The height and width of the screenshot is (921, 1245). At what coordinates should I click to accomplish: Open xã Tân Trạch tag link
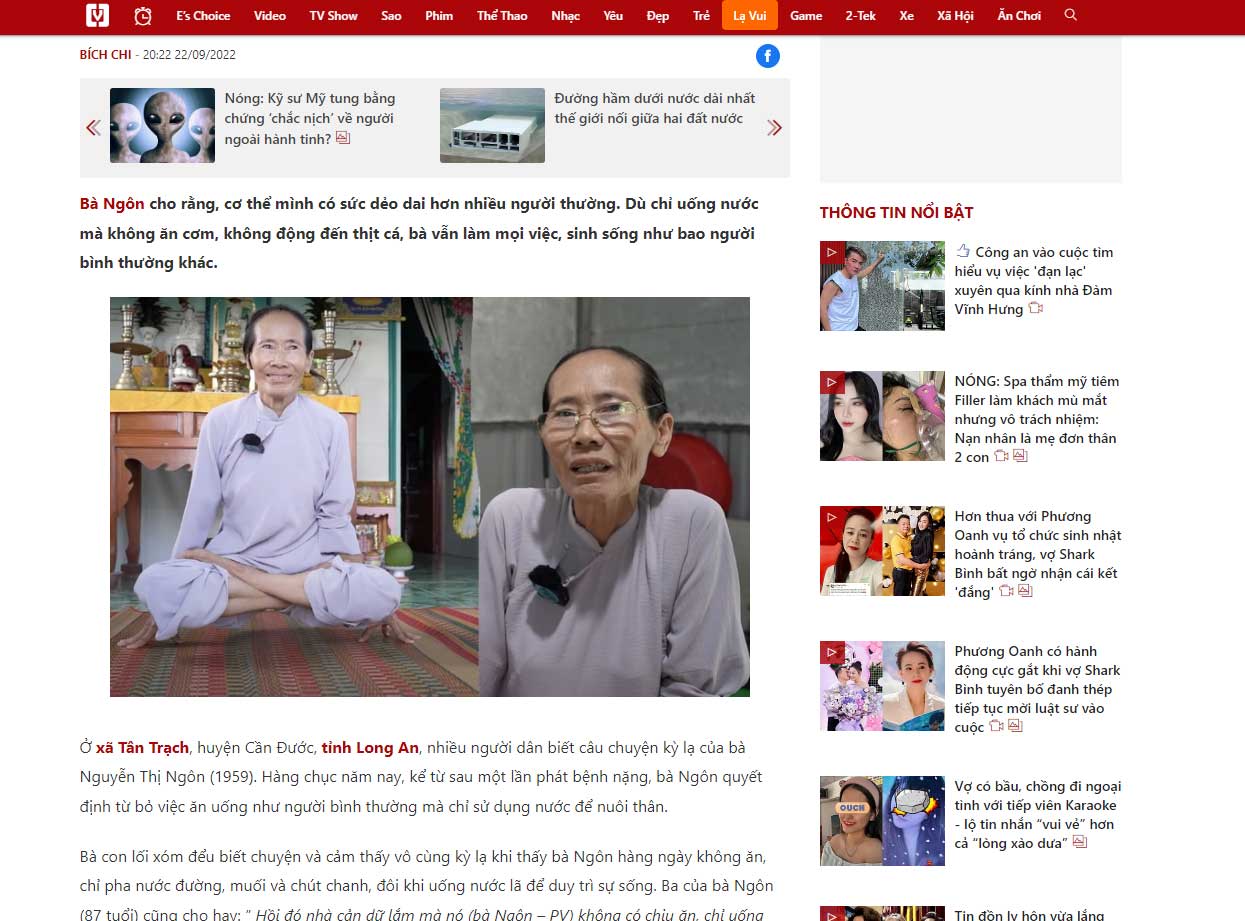(142, 748)
